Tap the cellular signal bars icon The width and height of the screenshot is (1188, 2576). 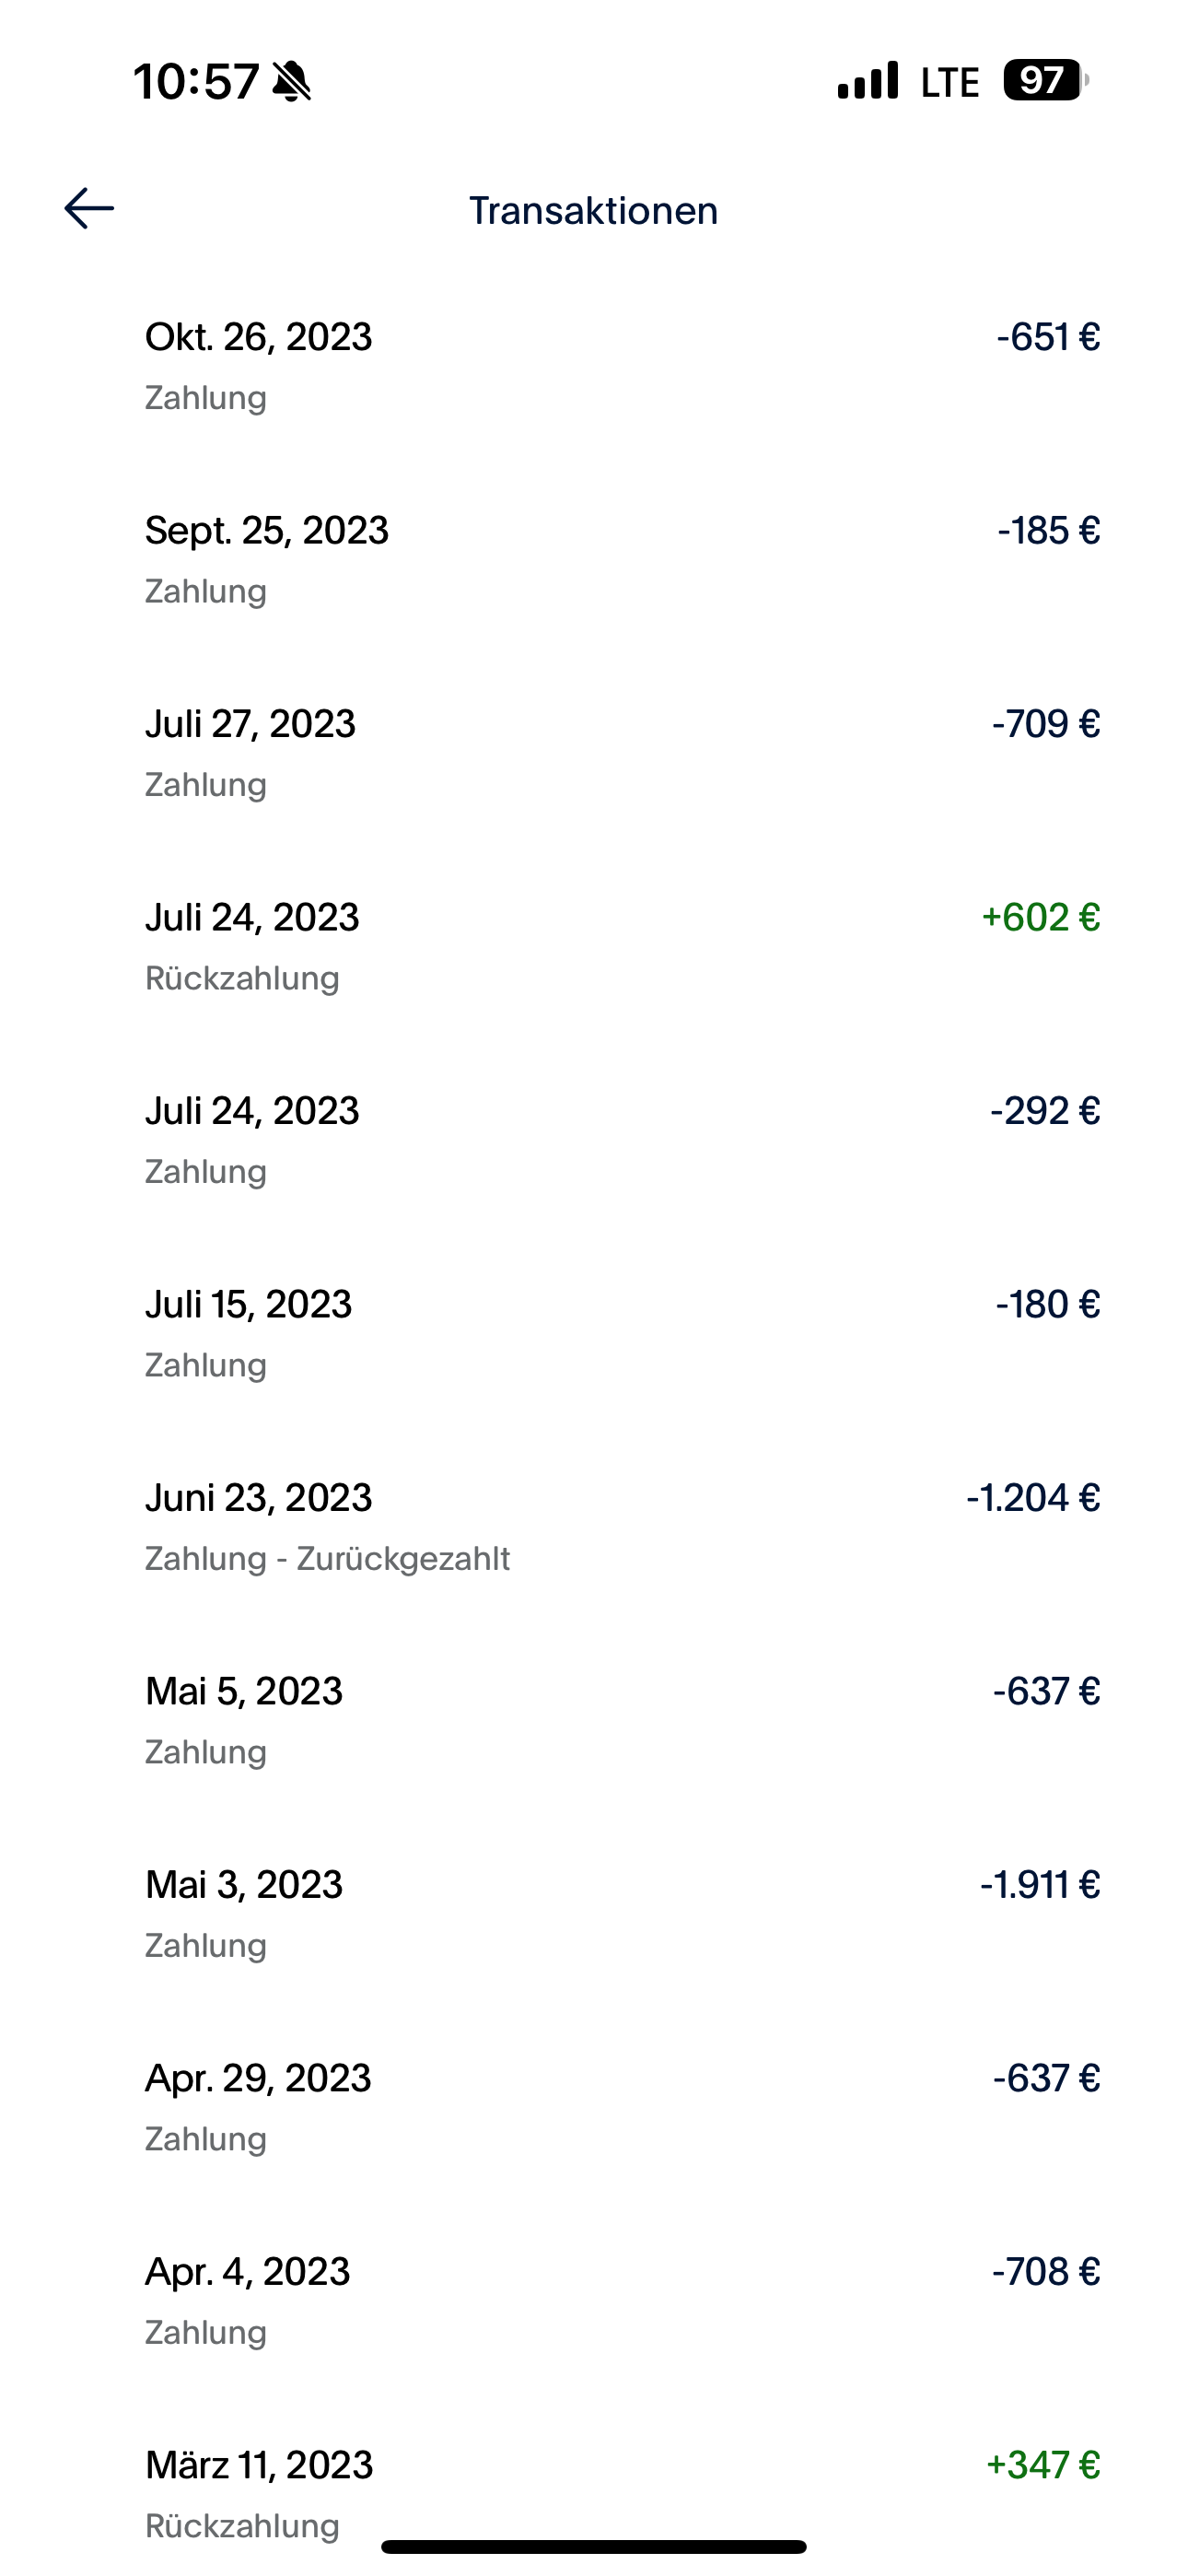coord(867,81)
